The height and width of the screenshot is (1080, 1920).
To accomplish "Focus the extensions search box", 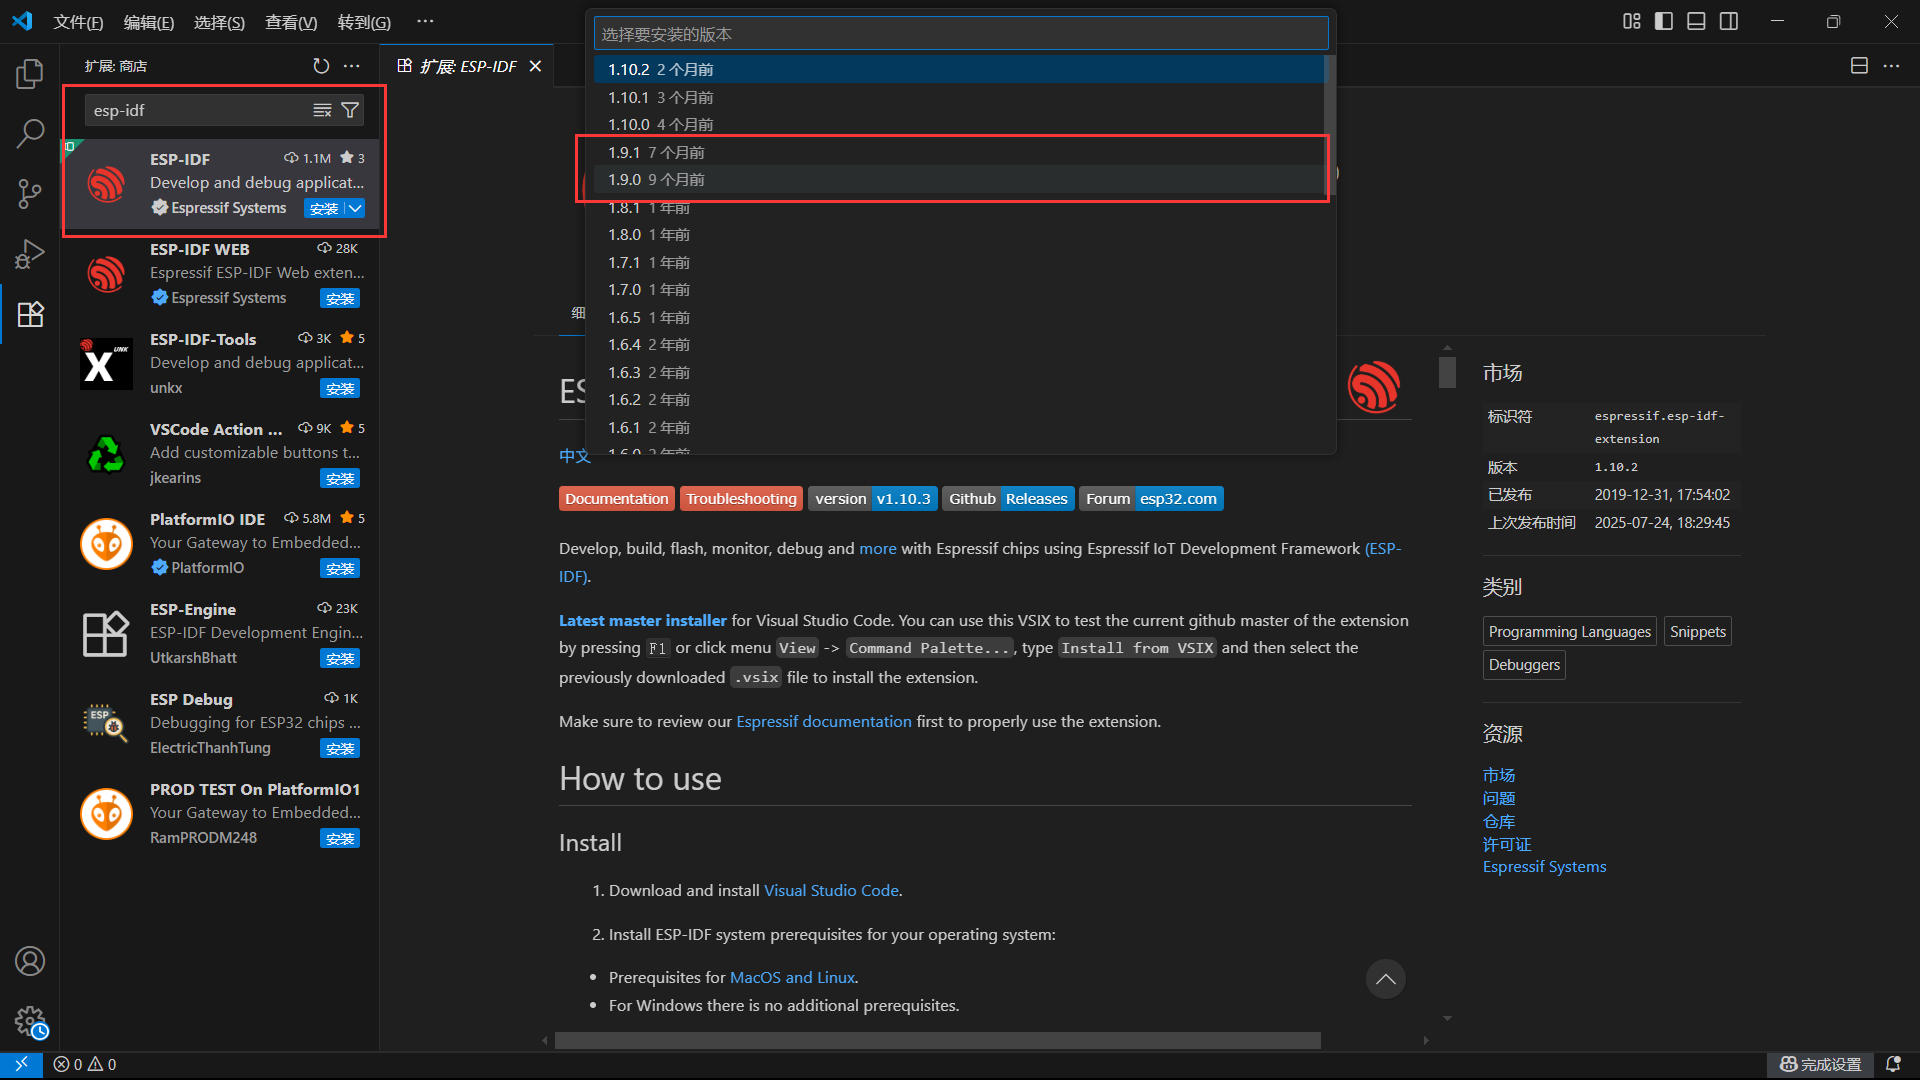I will point(200,110).
